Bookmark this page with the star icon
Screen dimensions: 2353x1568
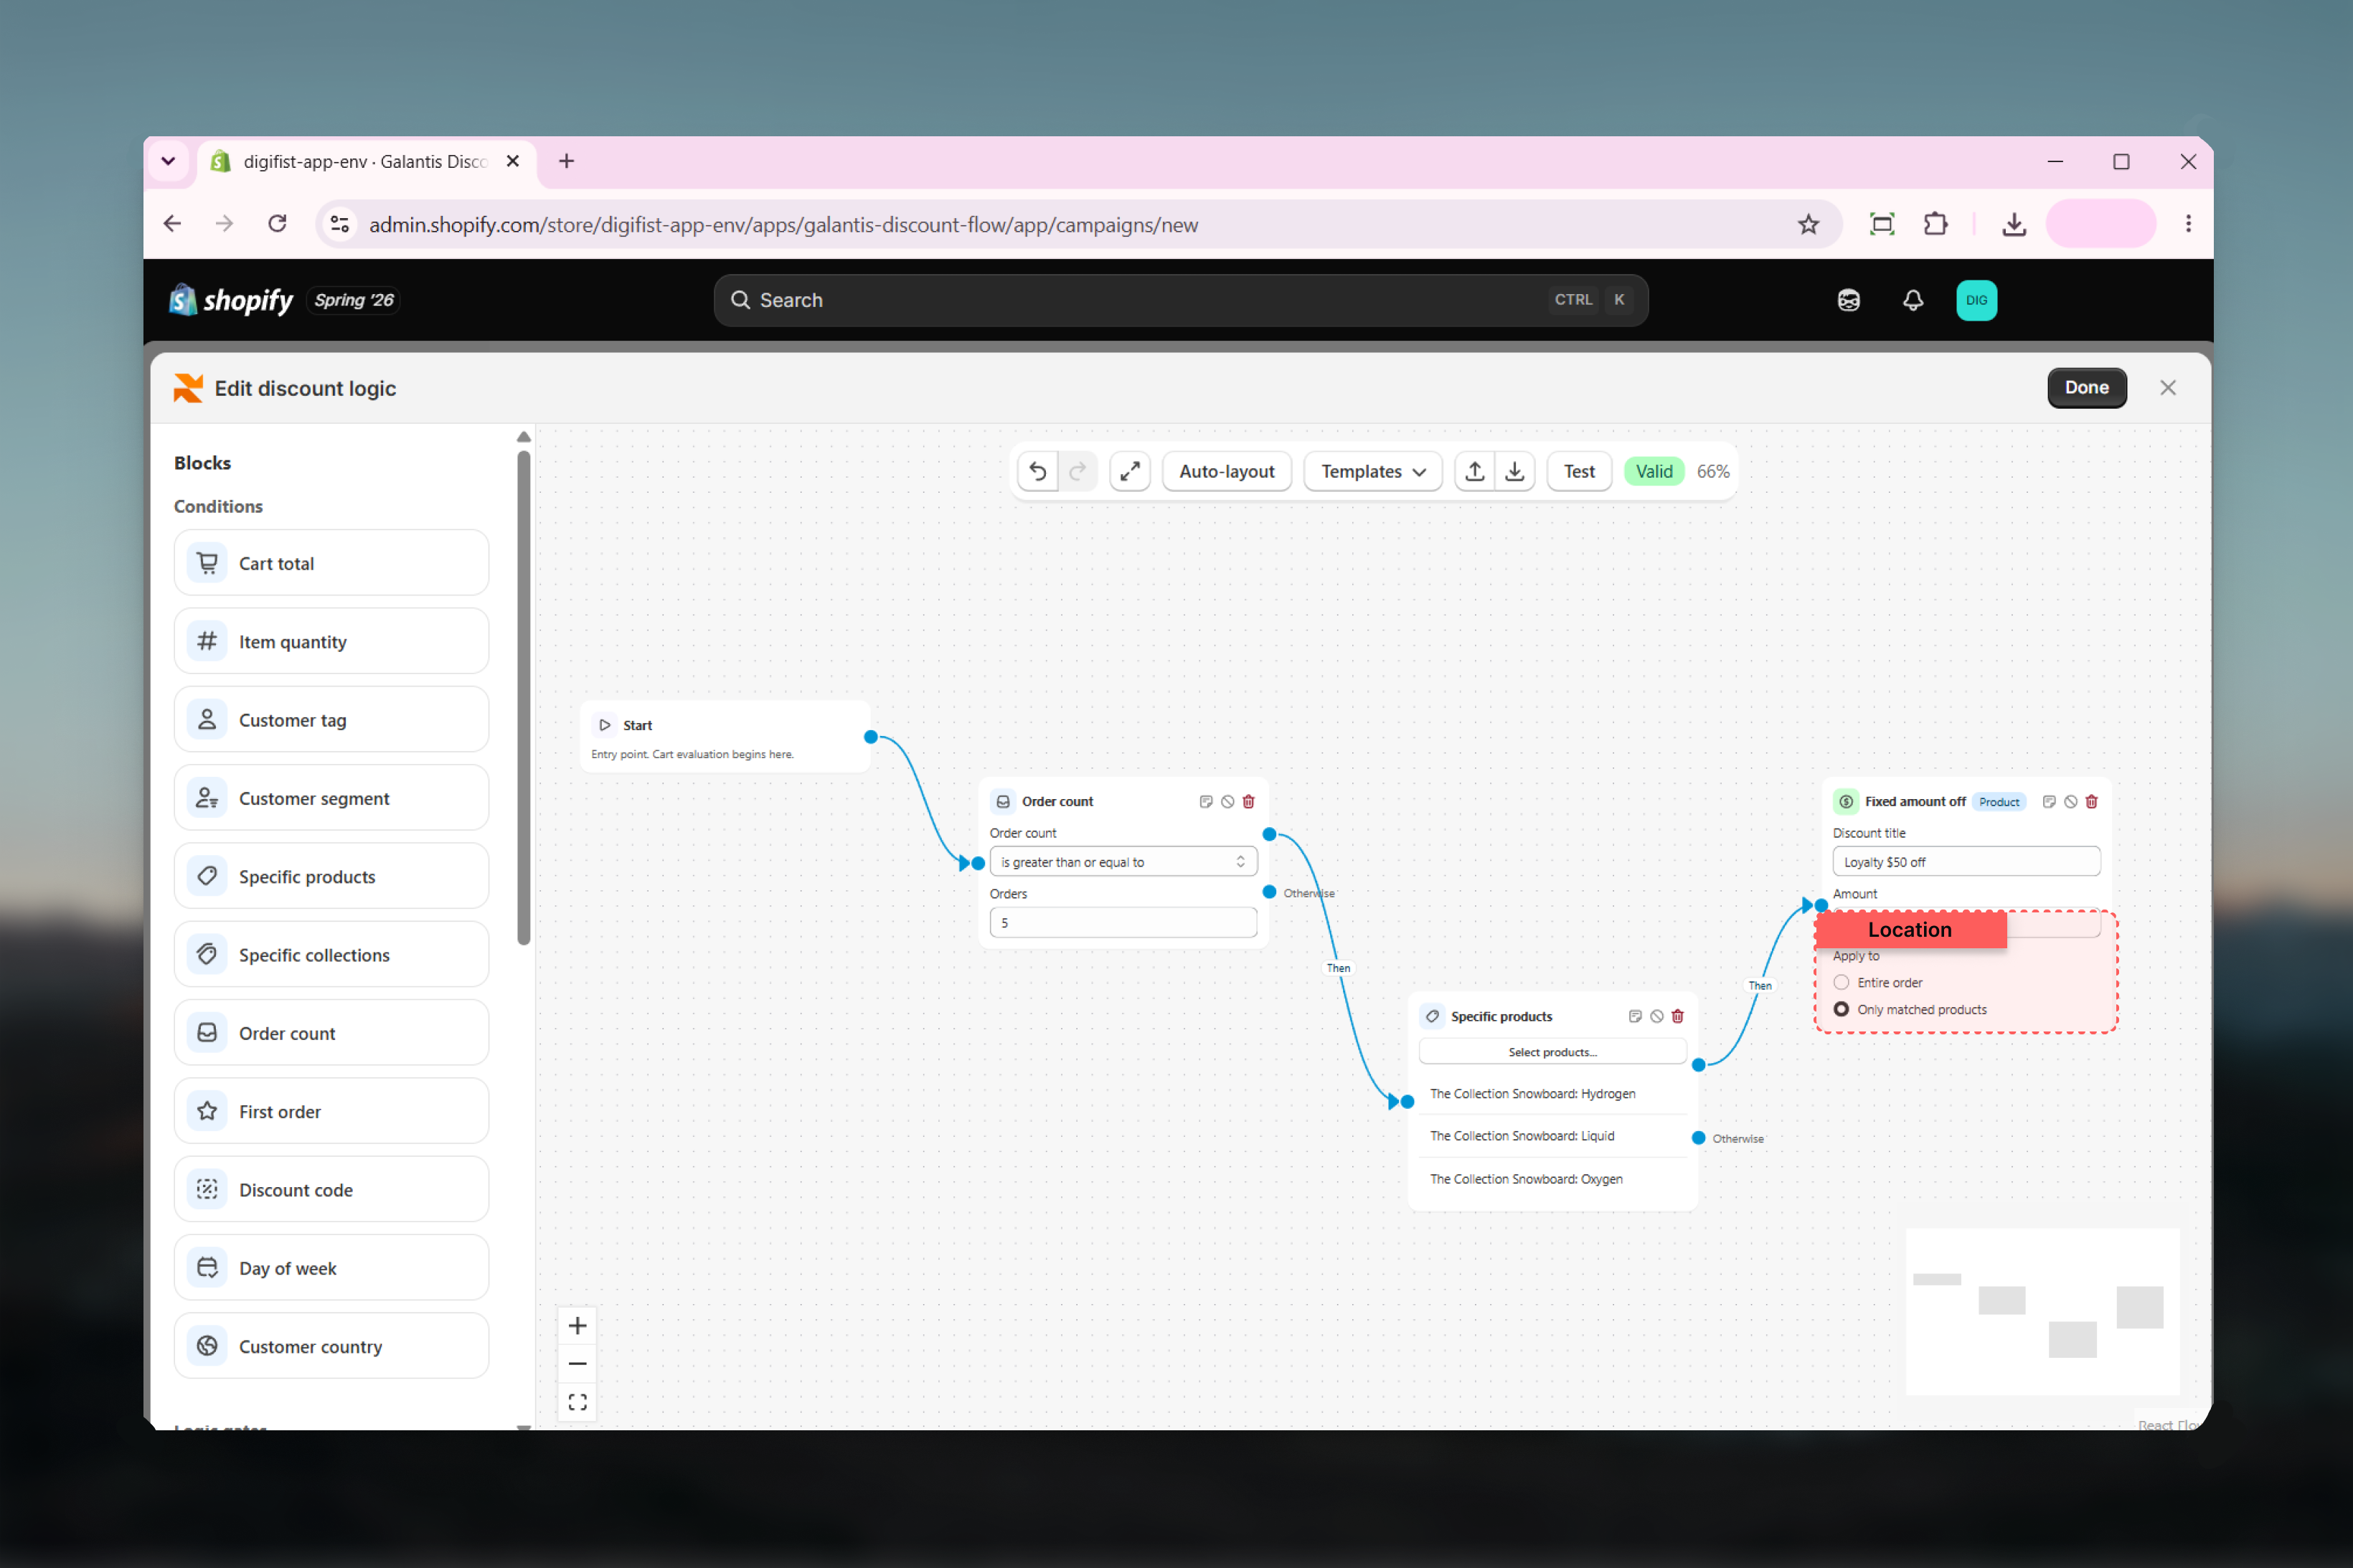click(x=1808, y=224)
